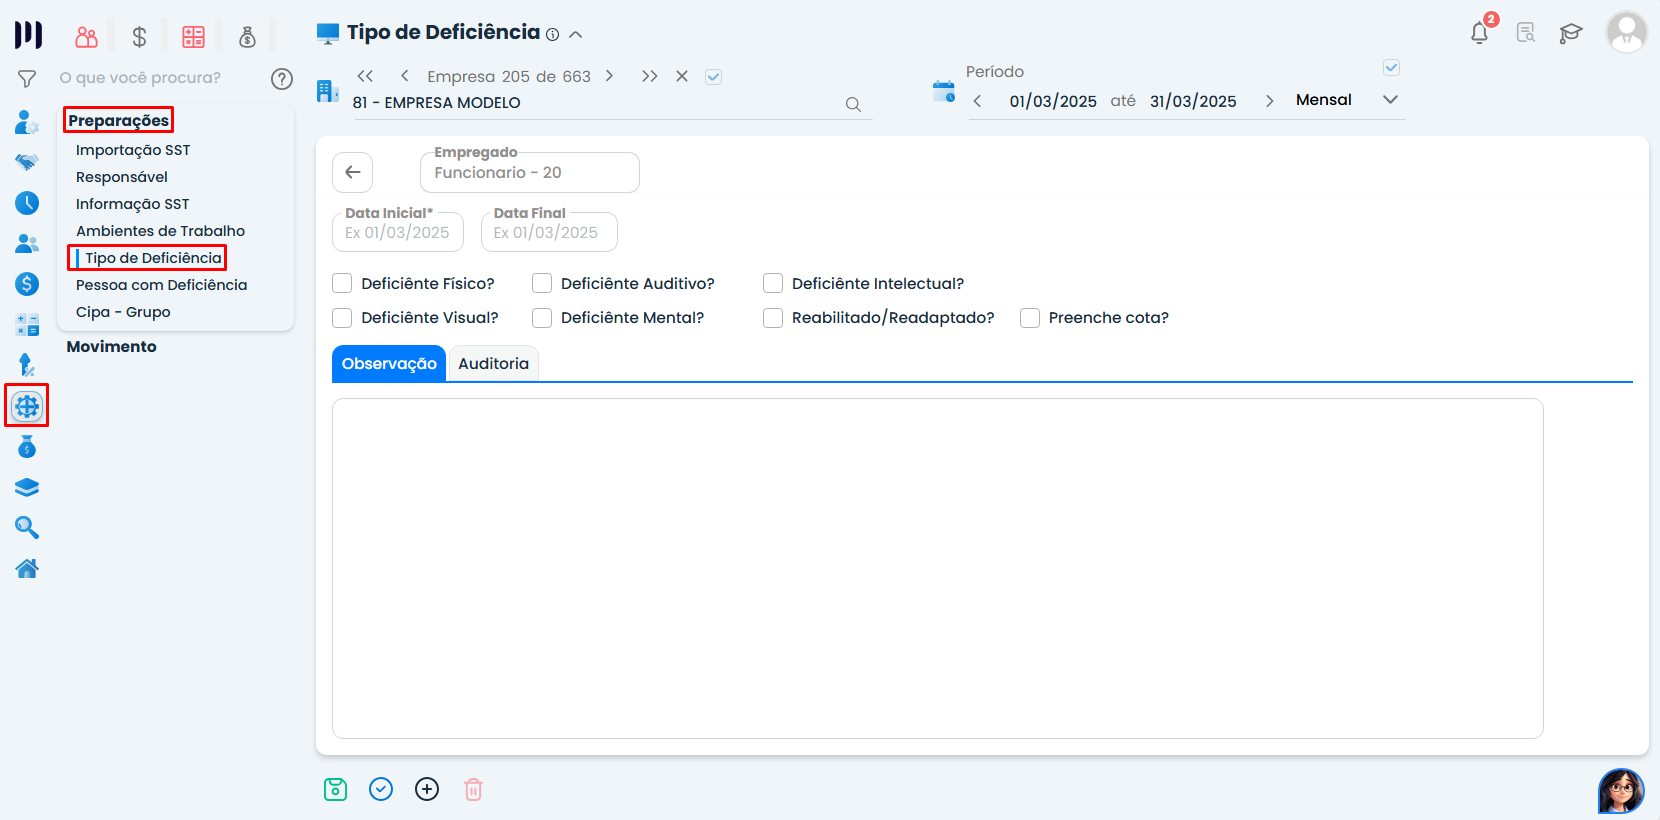Switch to the Auditoria tab
The height and width of the screenshot is (820, 1660).
[493, 364]
